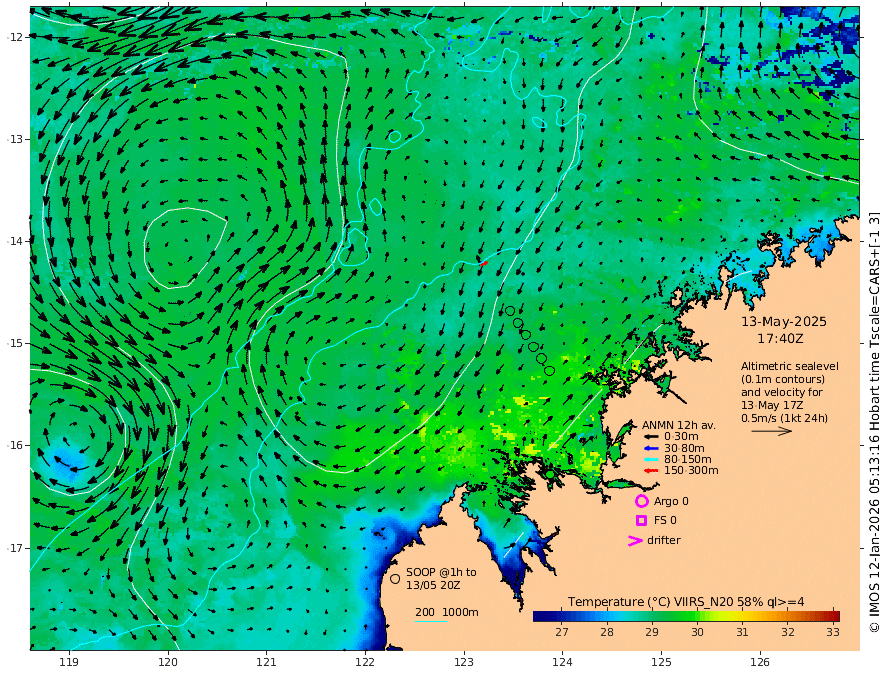Click the '33' colourbar tick label

(x=833, y=632)
